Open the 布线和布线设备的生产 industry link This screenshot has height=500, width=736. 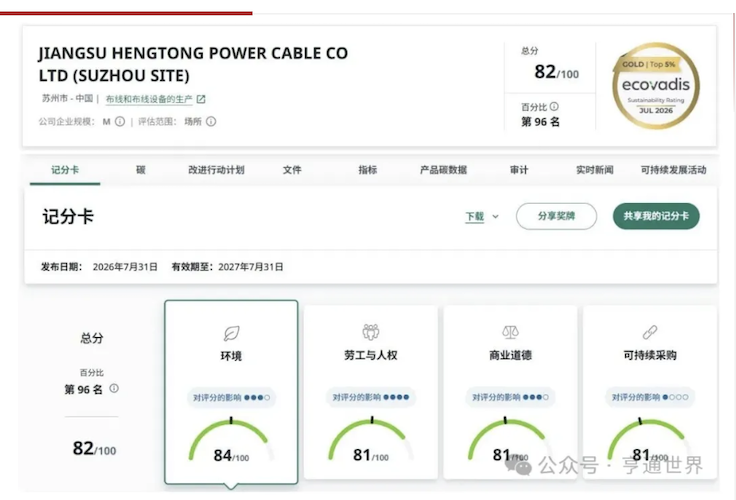(x=149, y=99)
